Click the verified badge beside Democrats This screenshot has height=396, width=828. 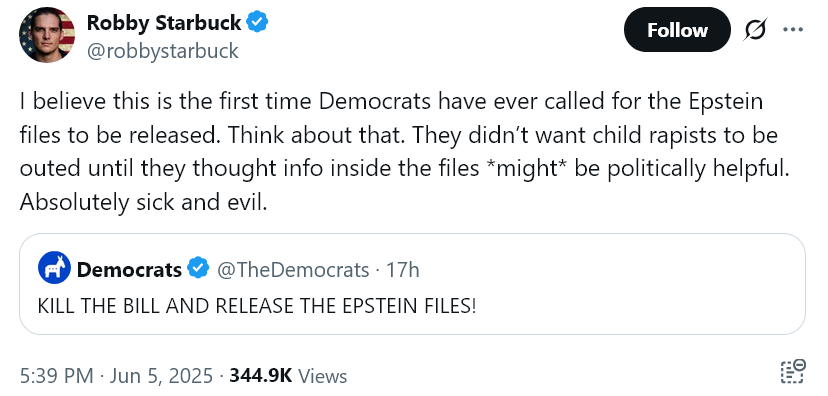[x=199, y=269]
